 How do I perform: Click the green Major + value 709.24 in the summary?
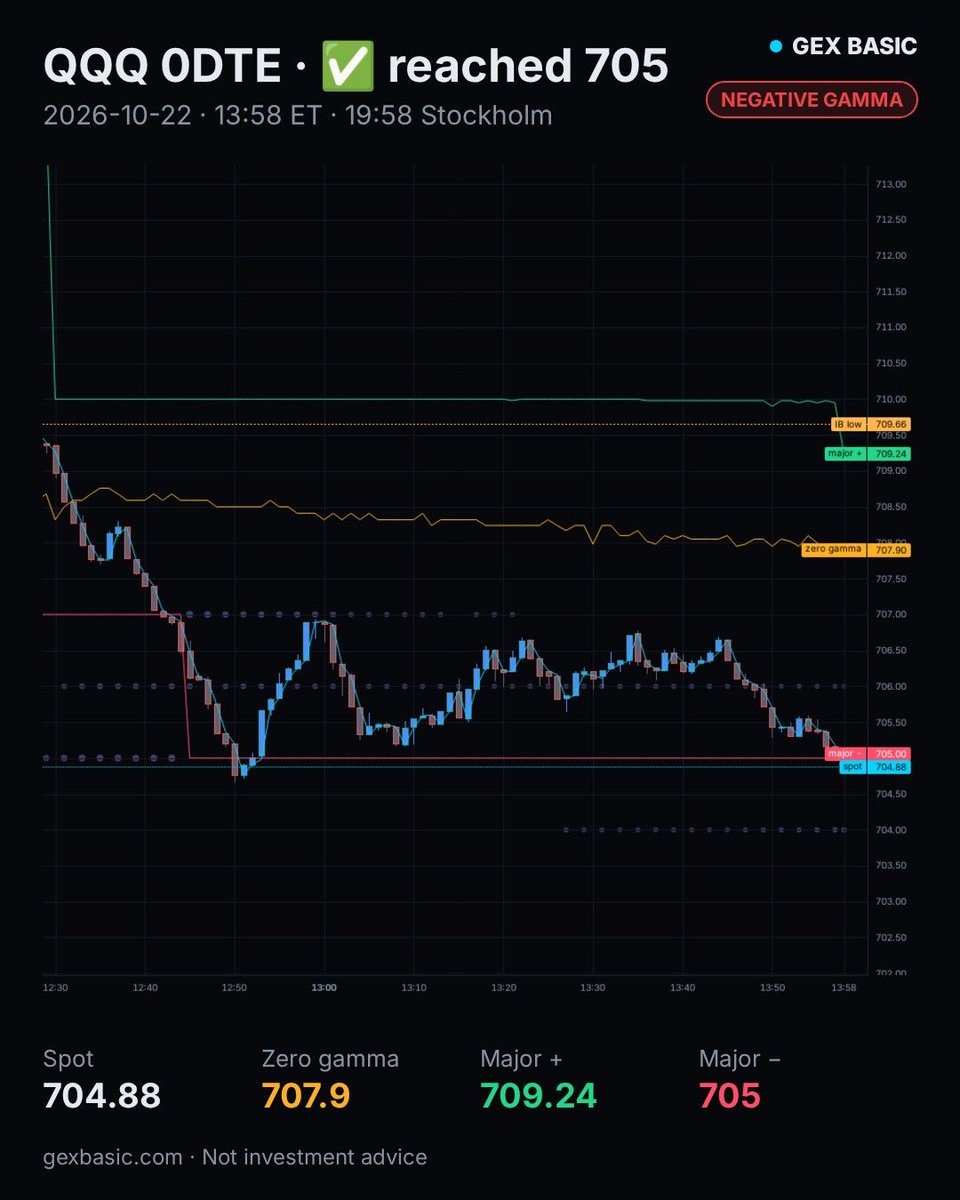pyautogui.click(x=539, y=1096)
